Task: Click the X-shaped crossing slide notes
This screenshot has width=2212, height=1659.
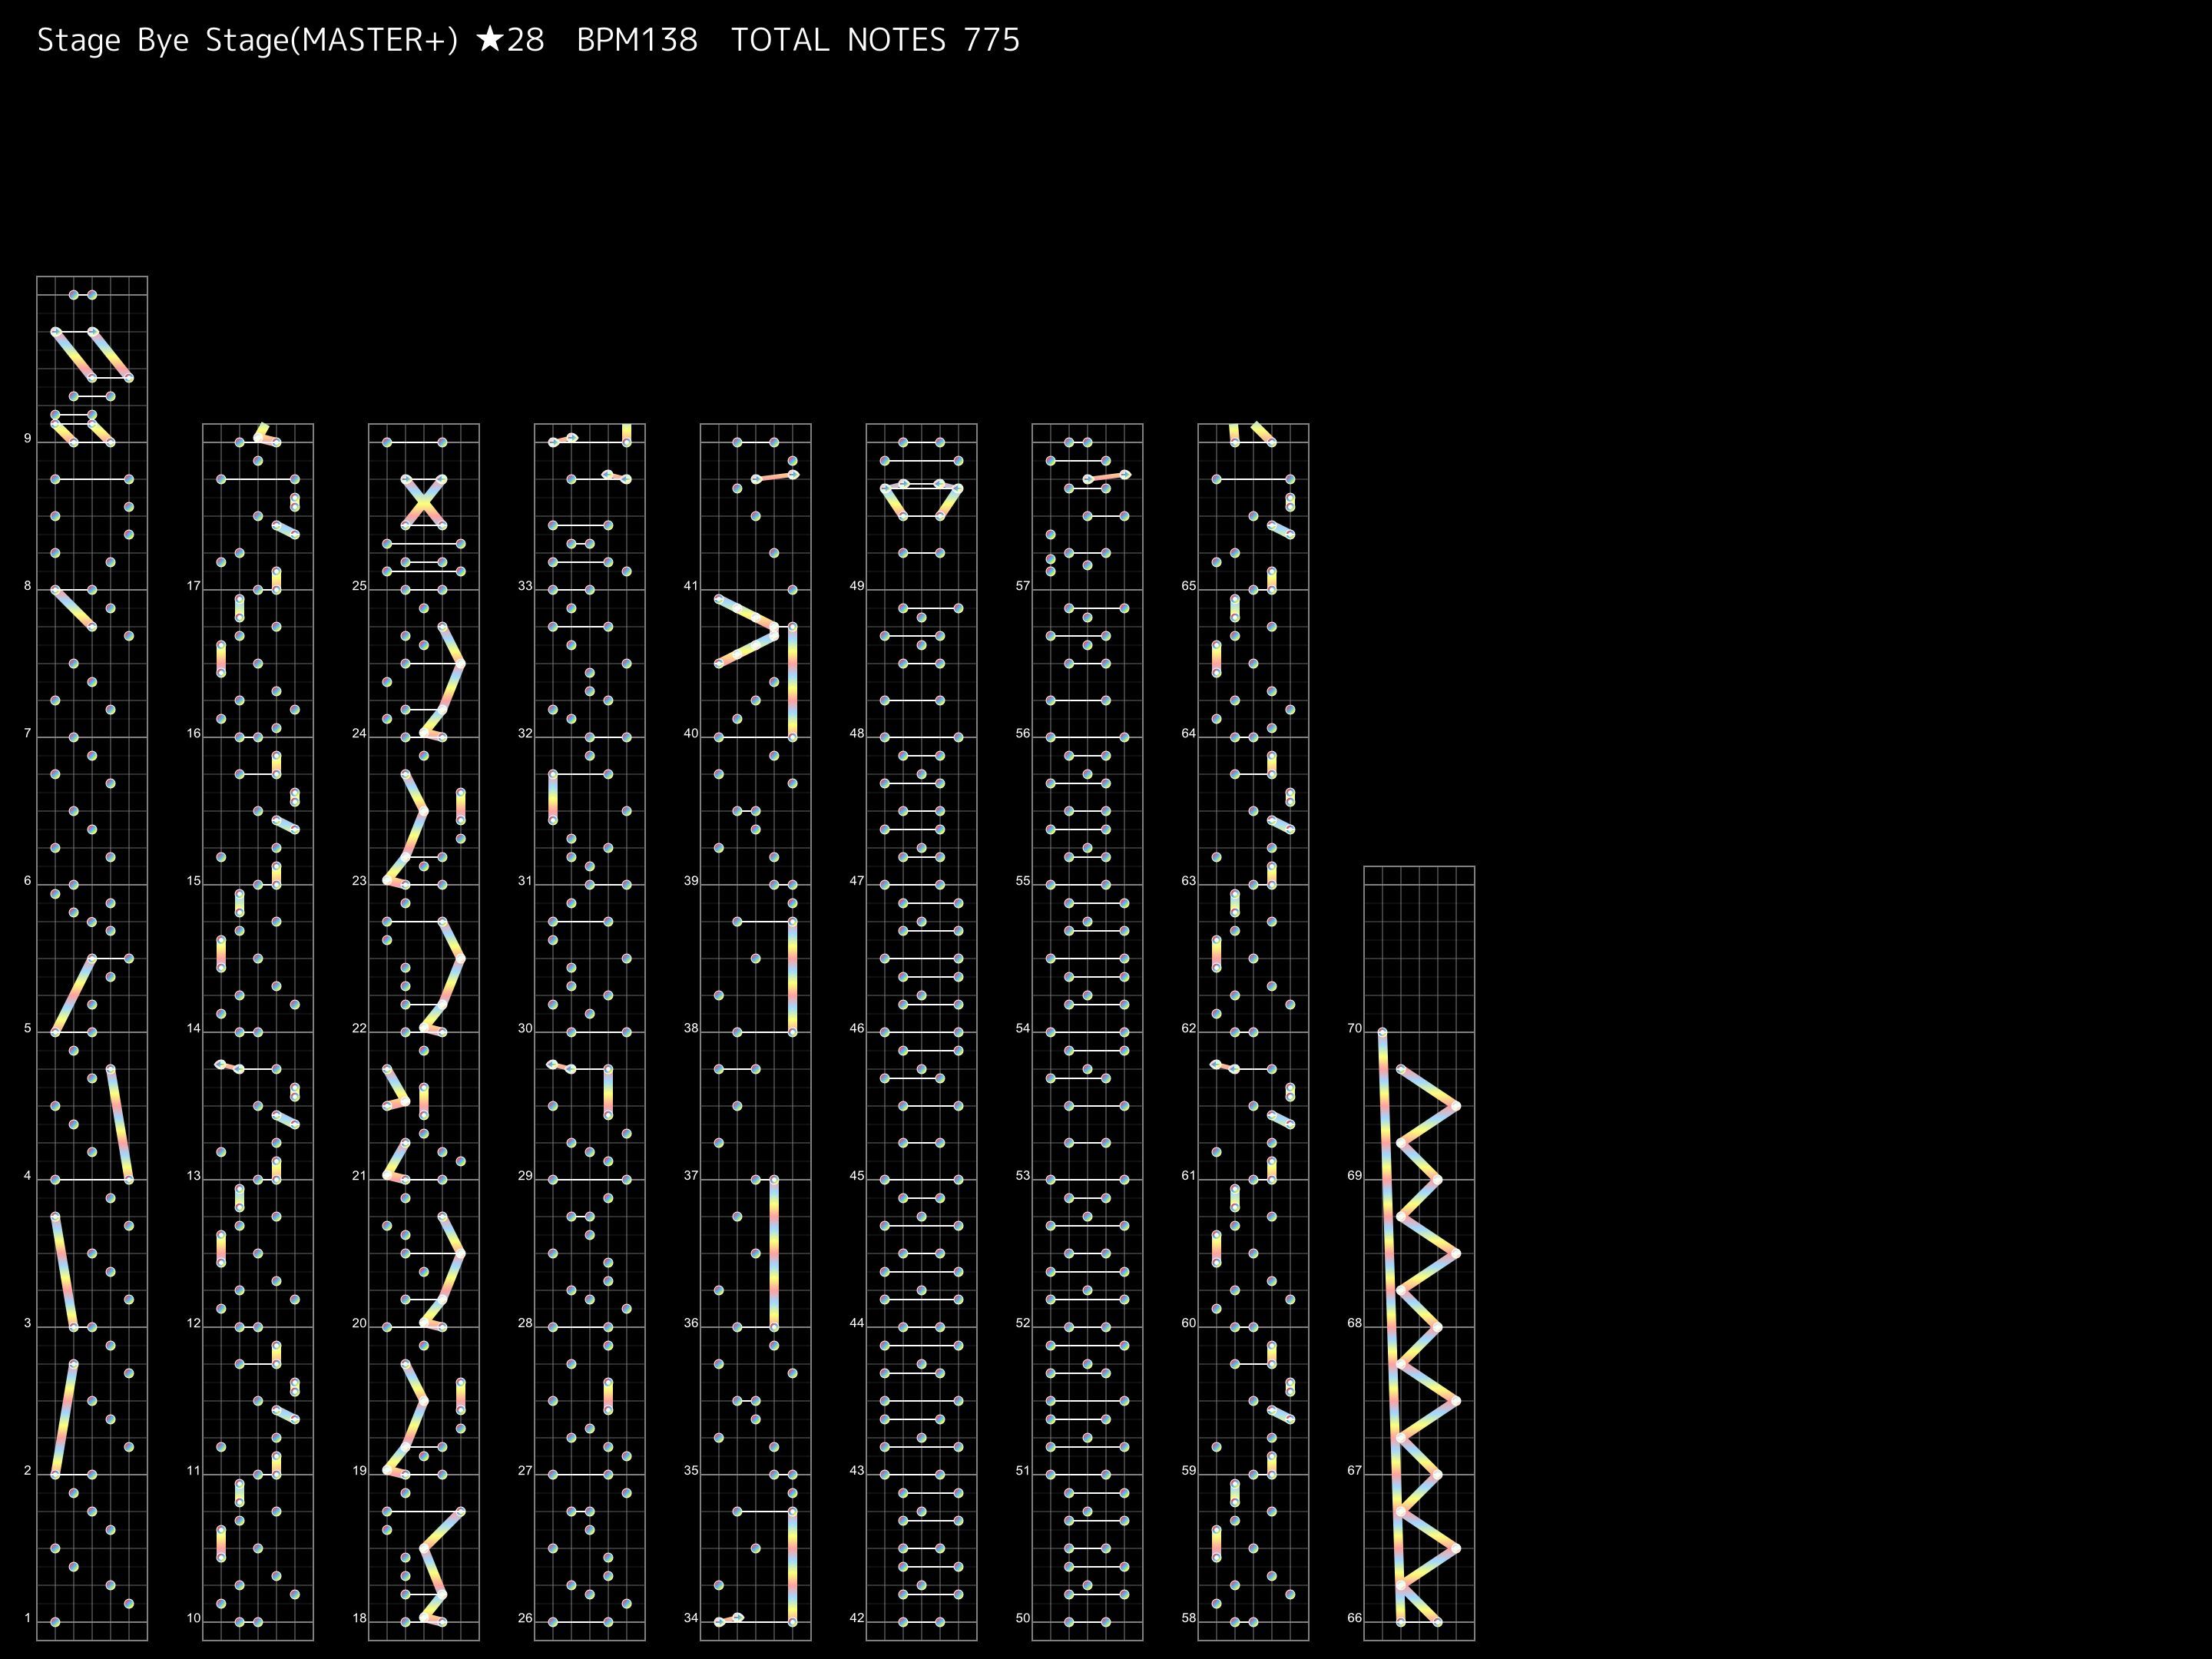Action: (x=423, y=502)
